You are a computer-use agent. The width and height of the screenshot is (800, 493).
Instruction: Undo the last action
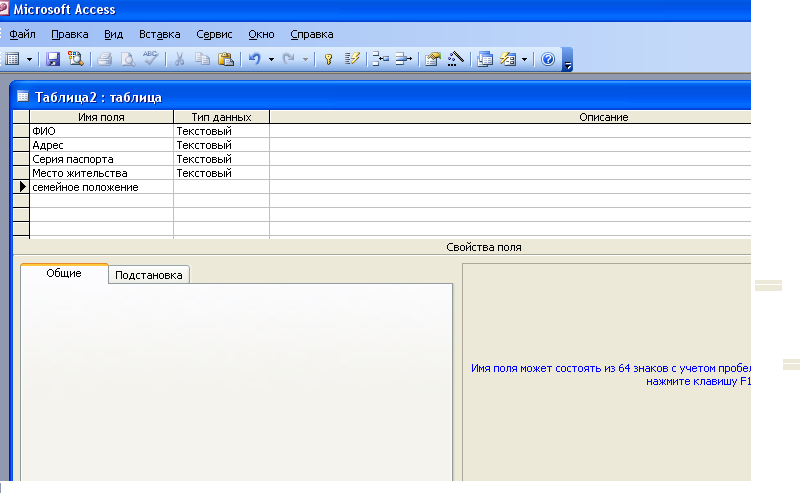pos(255,59)
